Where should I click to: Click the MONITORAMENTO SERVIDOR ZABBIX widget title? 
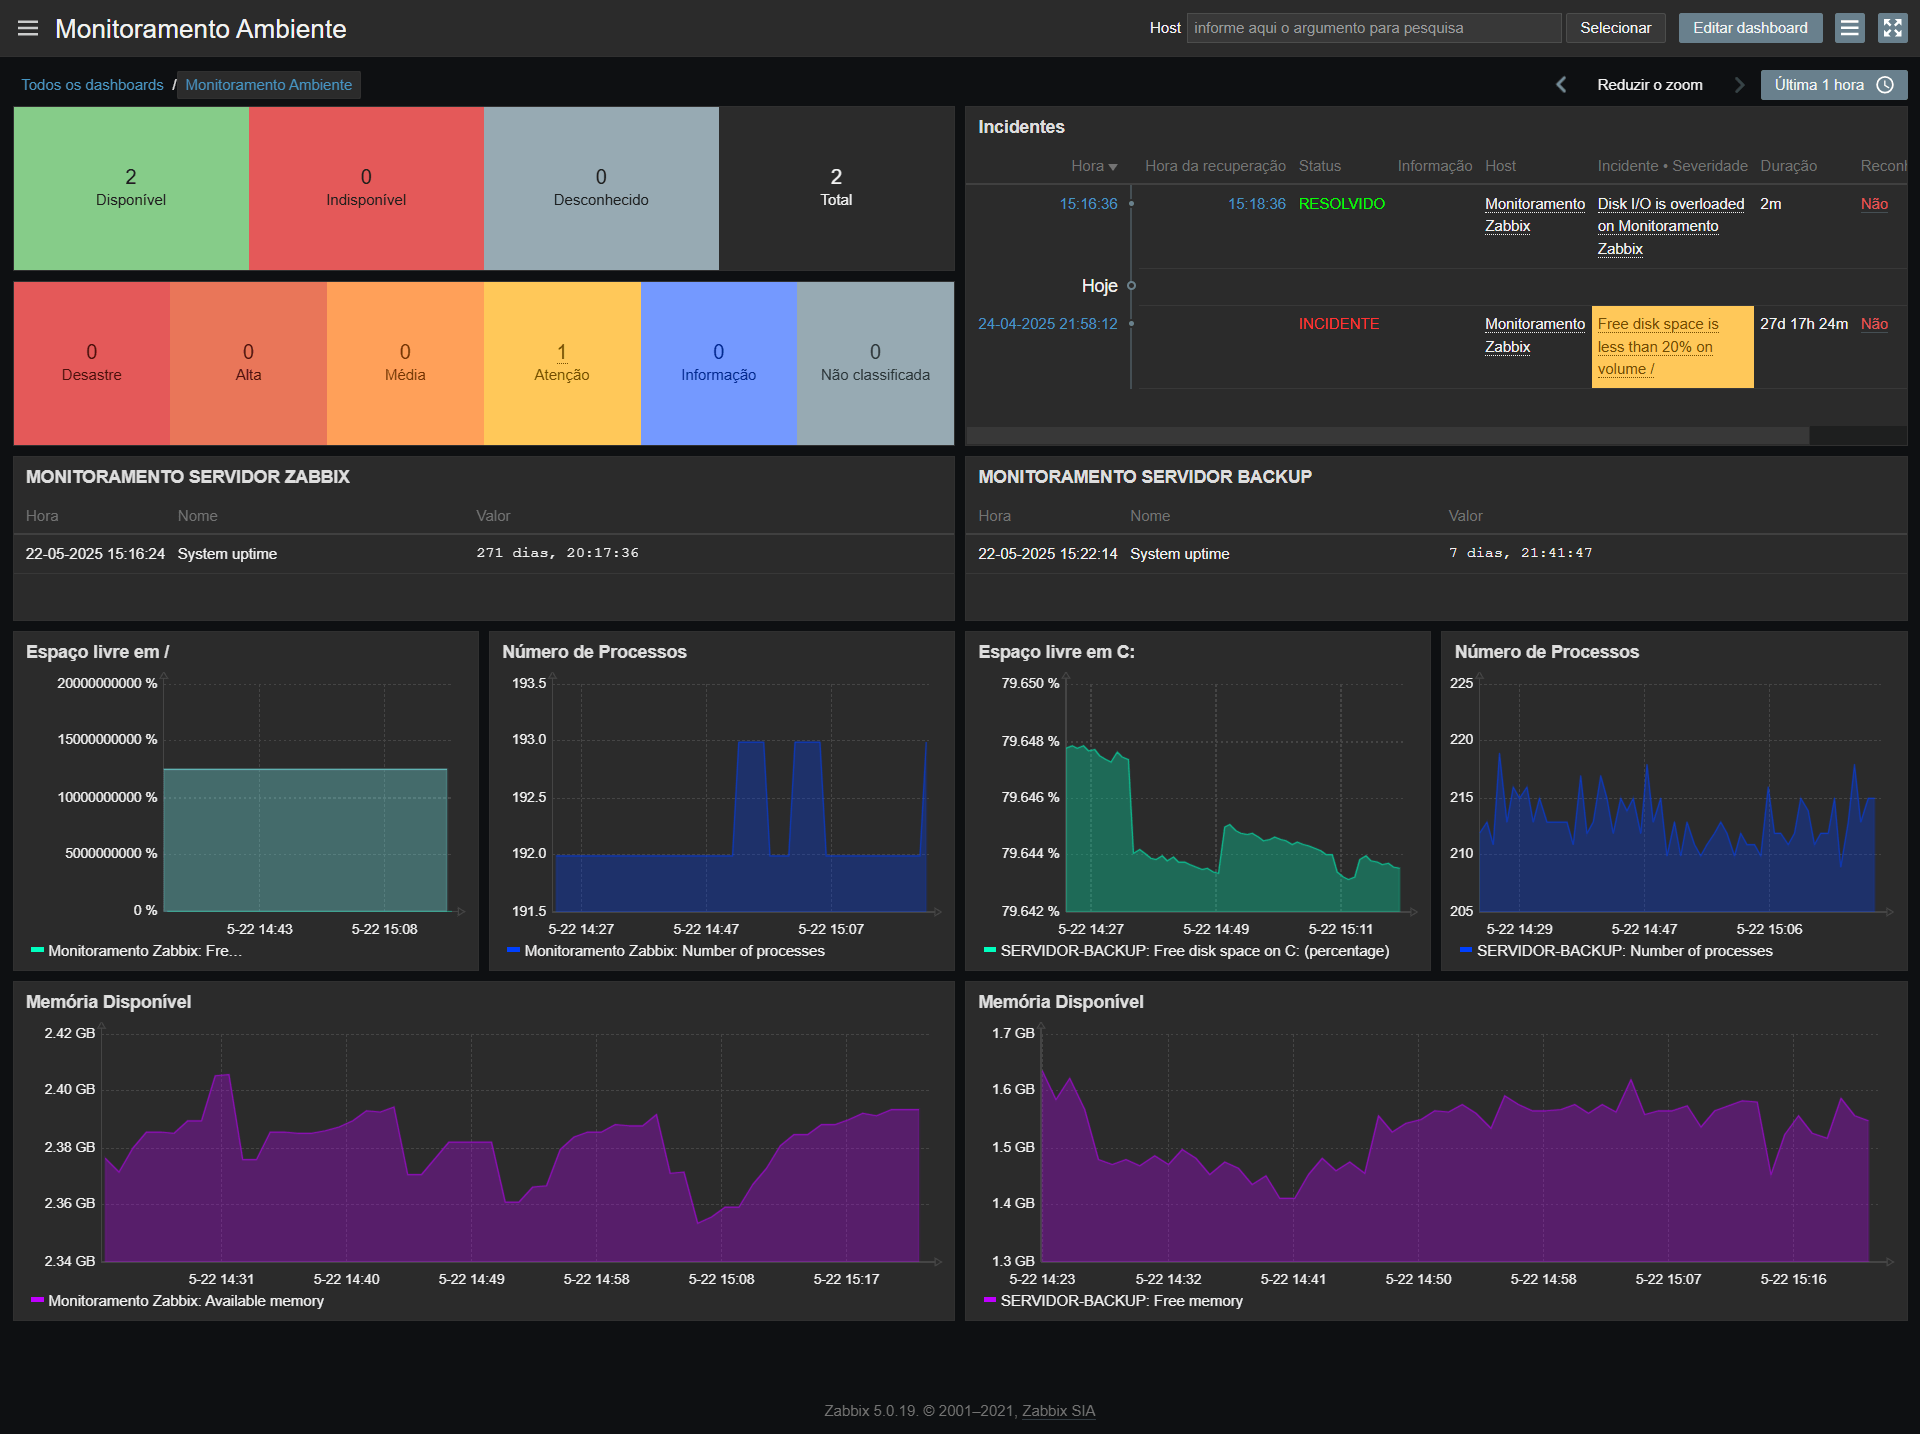click(x=188, y=477)
